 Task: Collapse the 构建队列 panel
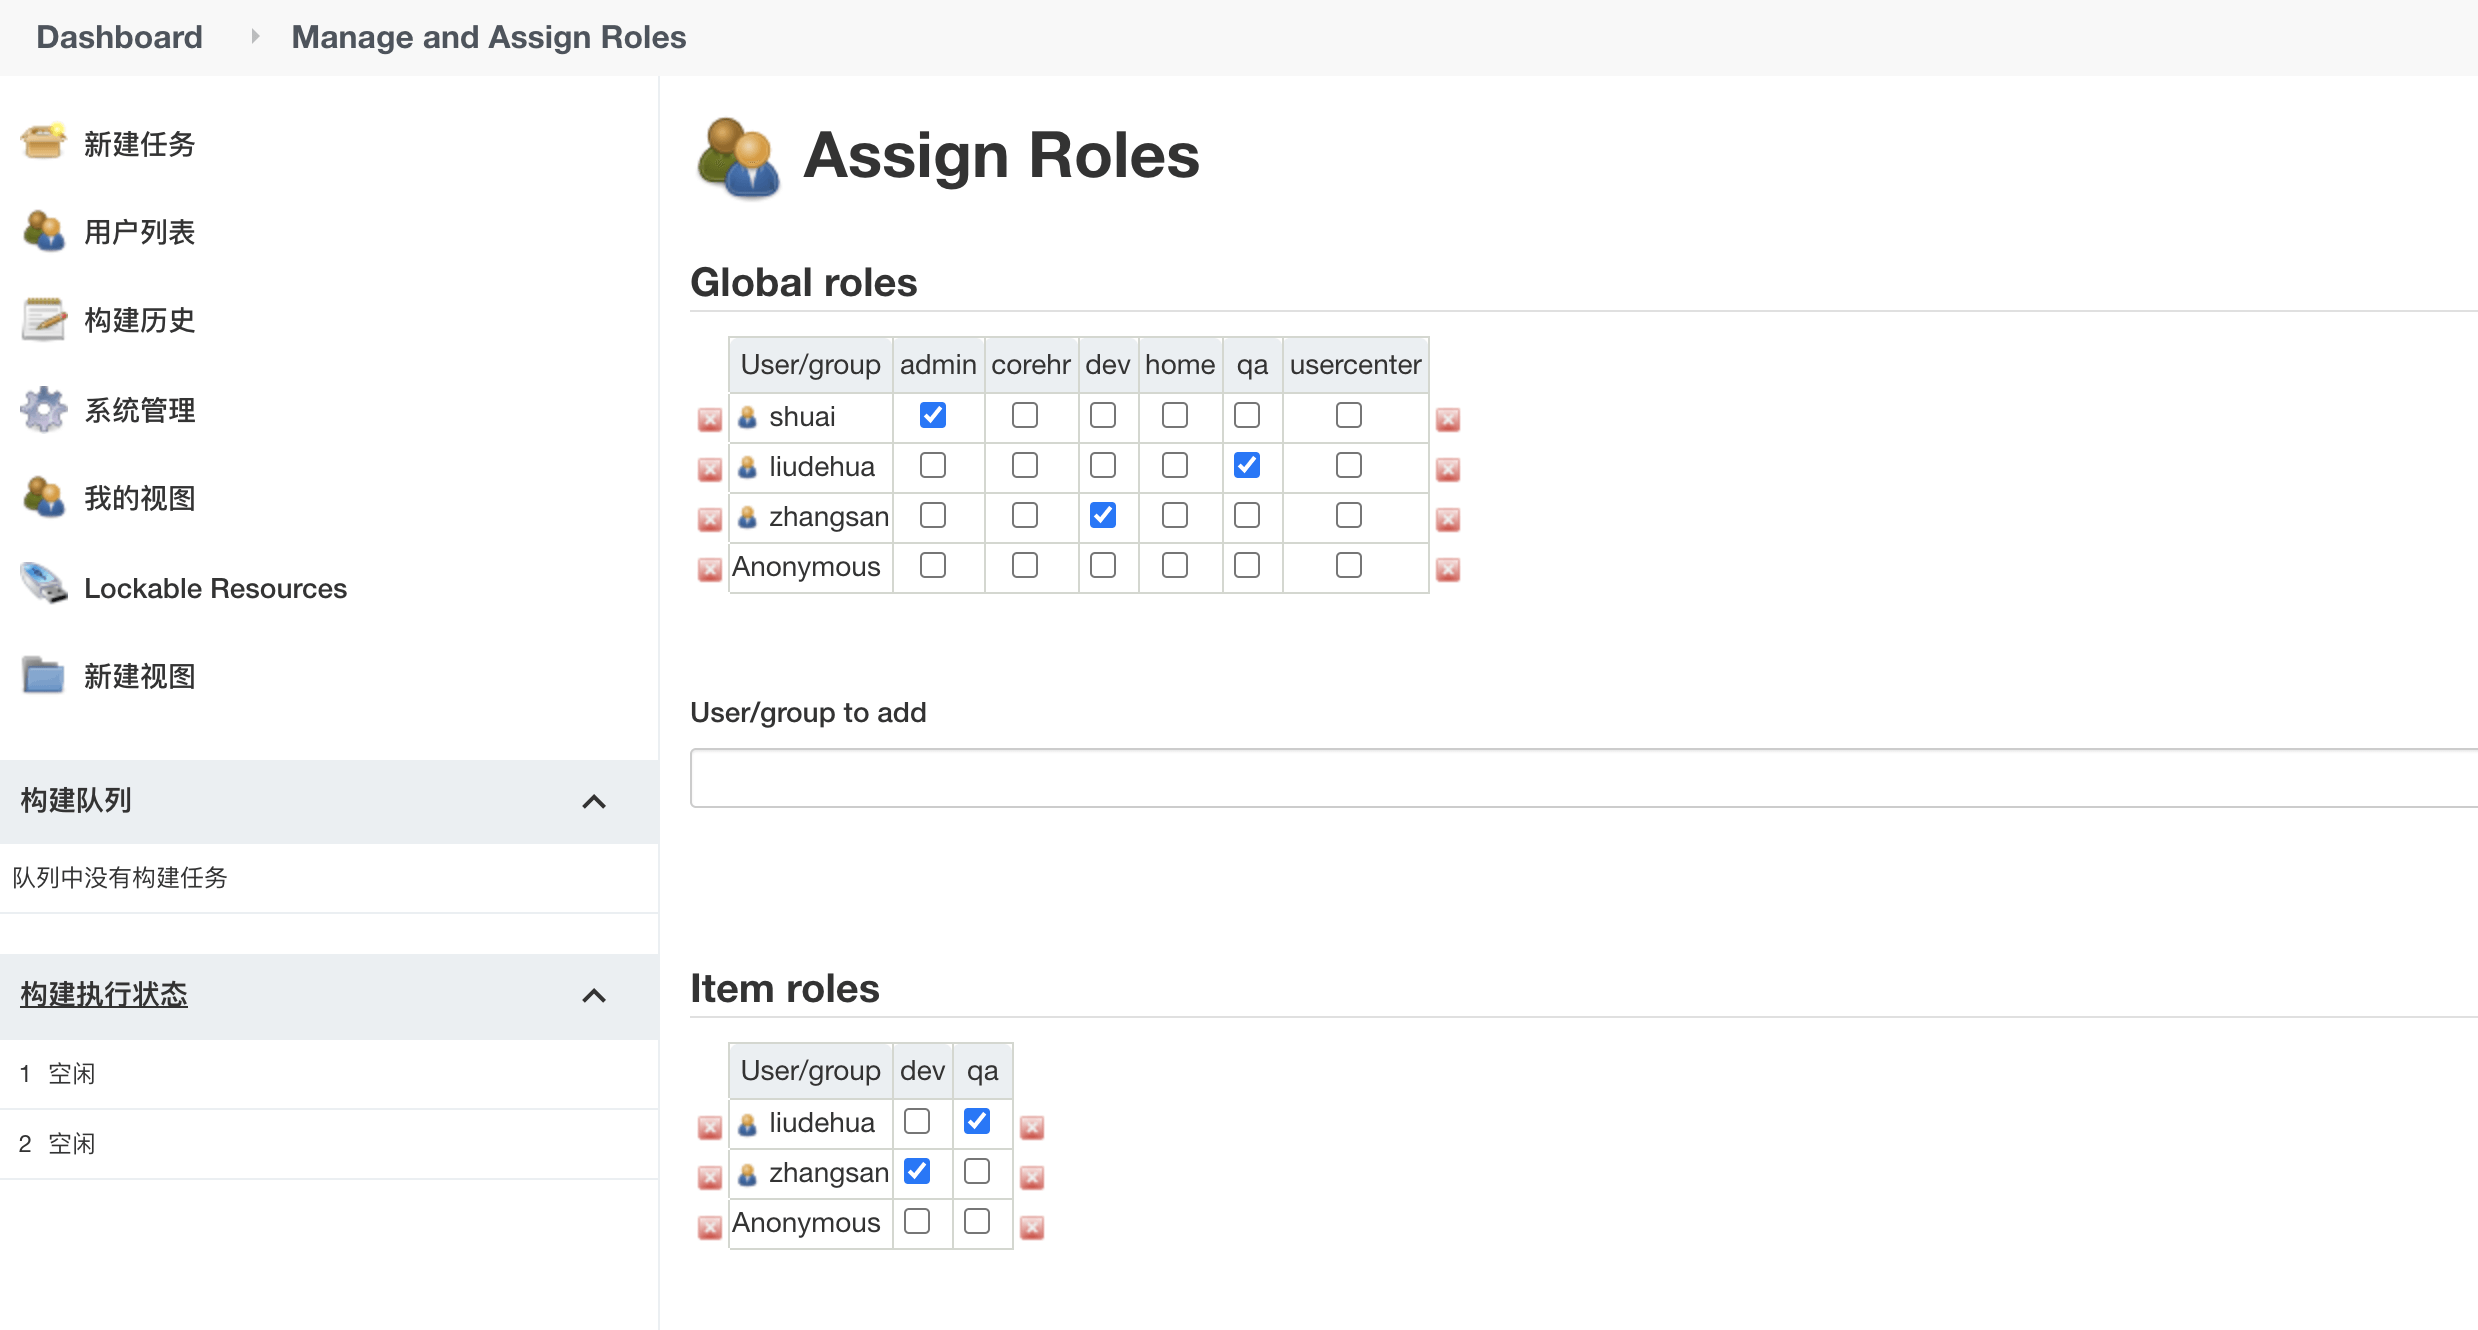tap(594, 801)
